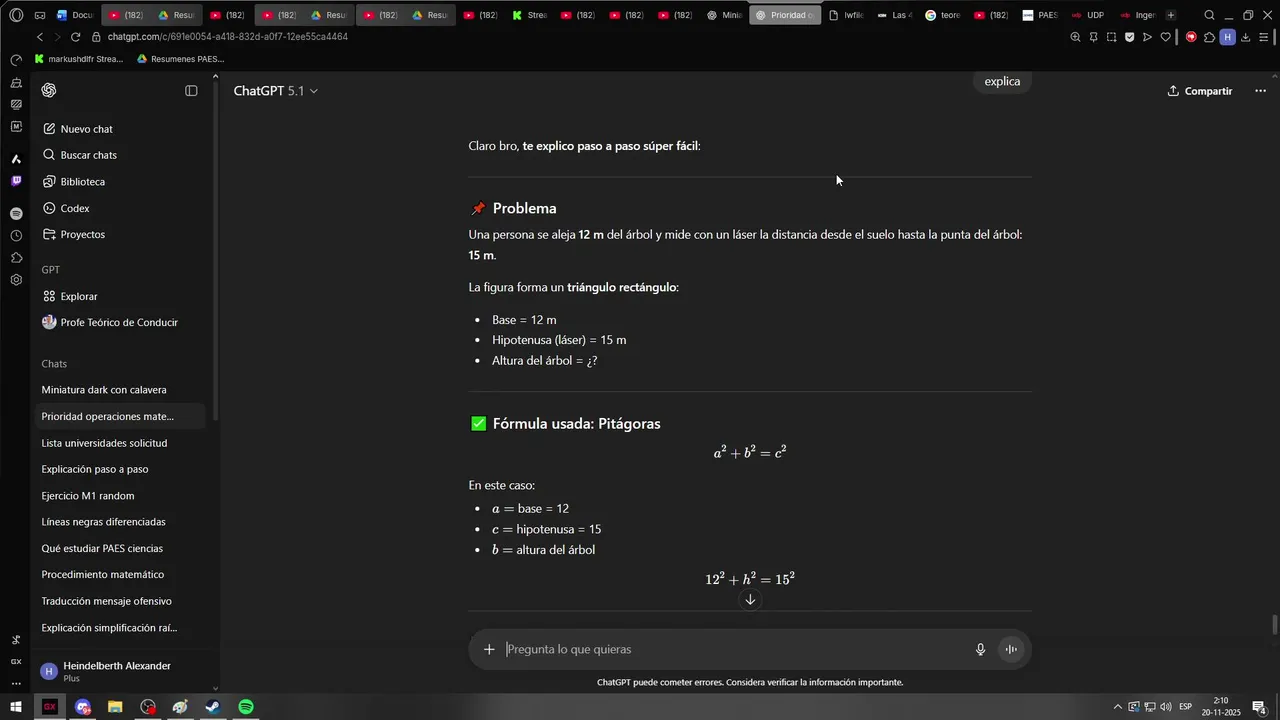The height and width of the screenshot is (720, 1280).
Task: Click the tab search magnifier icon
Action: [x=1209, y=15]
